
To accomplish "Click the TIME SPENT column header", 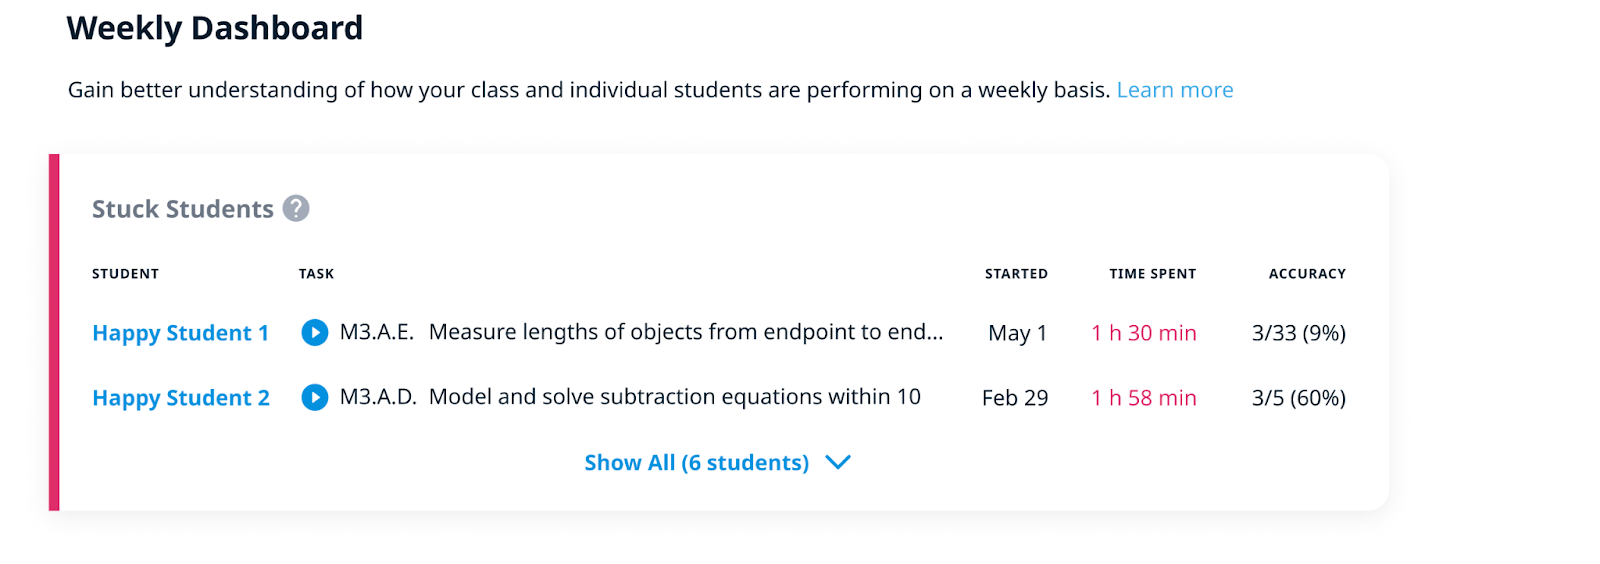I will pyautogui.click(x=1152, y=274).
